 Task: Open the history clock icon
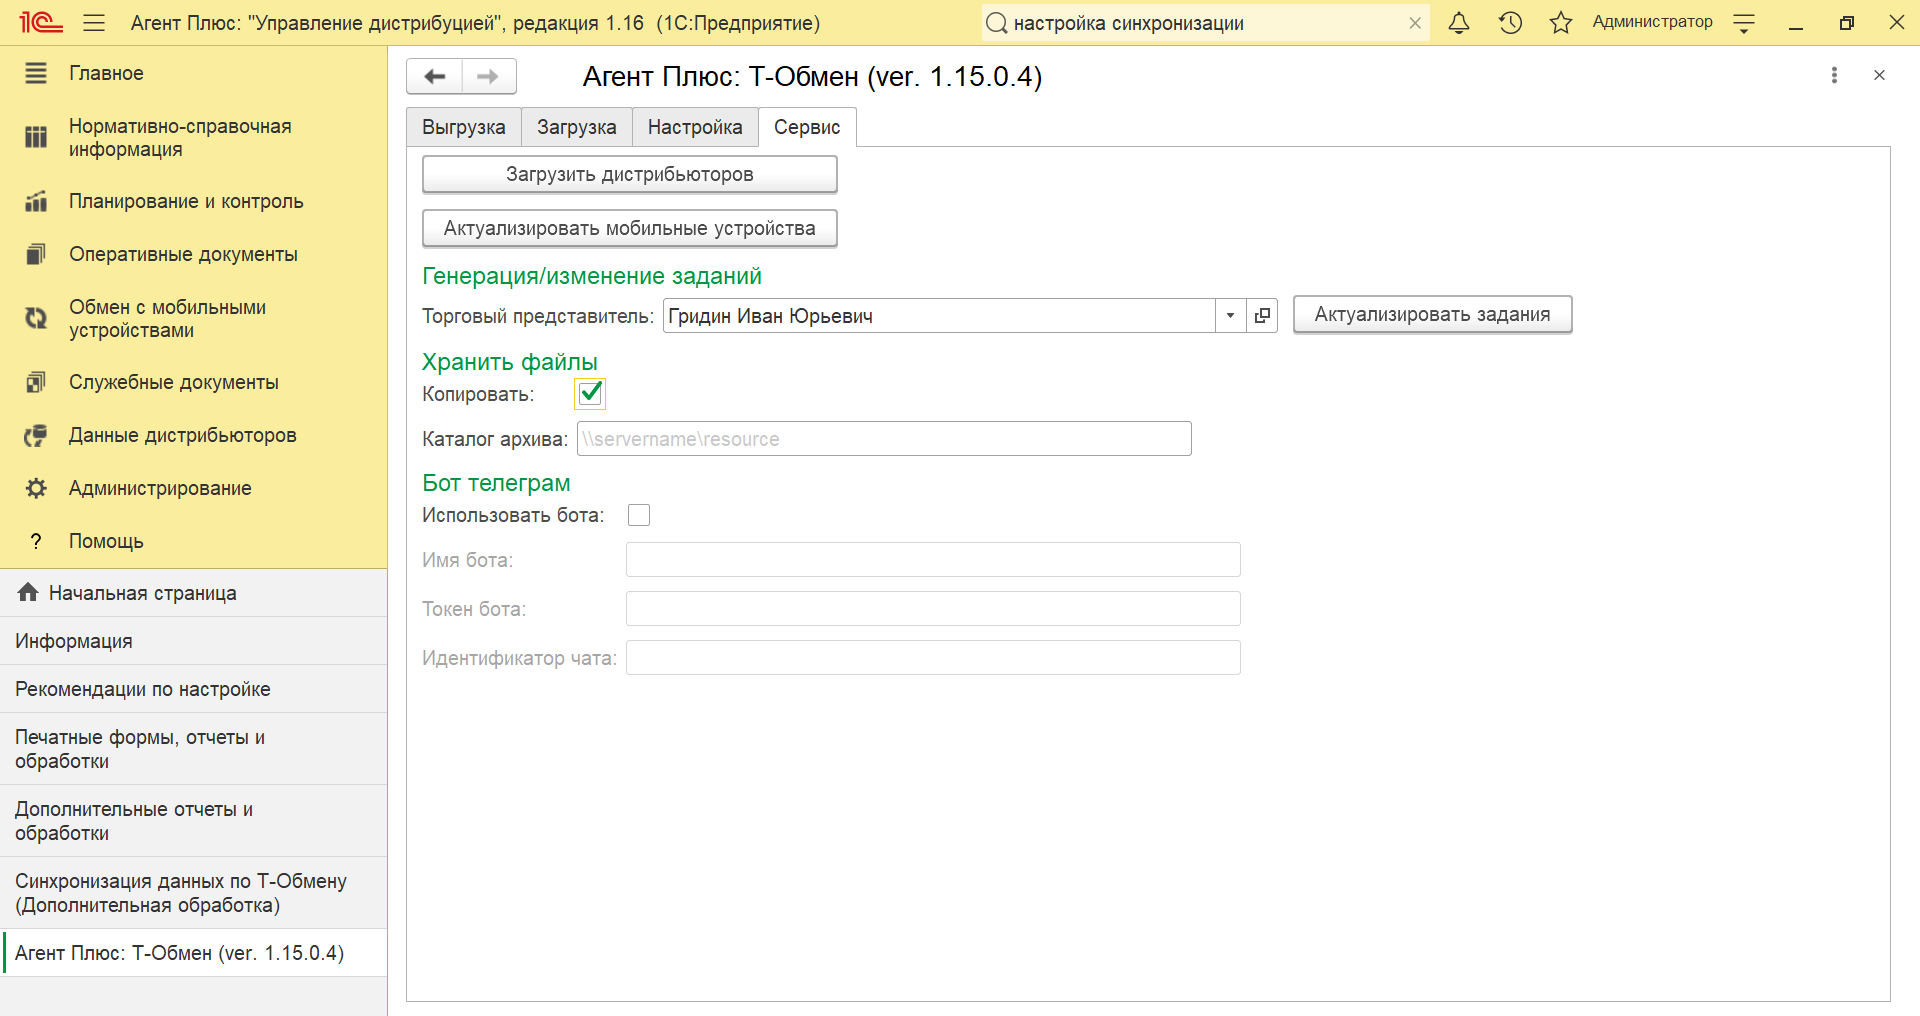pyautogui.click(x=1510, y=22)
